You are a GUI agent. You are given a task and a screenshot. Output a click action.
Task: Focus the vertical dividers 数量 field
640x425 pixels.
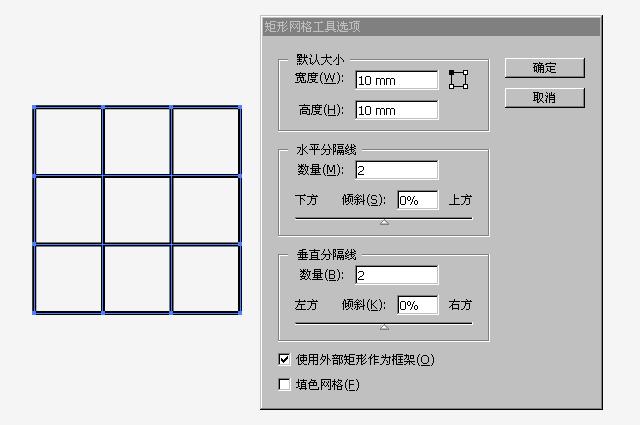[396, 275]
